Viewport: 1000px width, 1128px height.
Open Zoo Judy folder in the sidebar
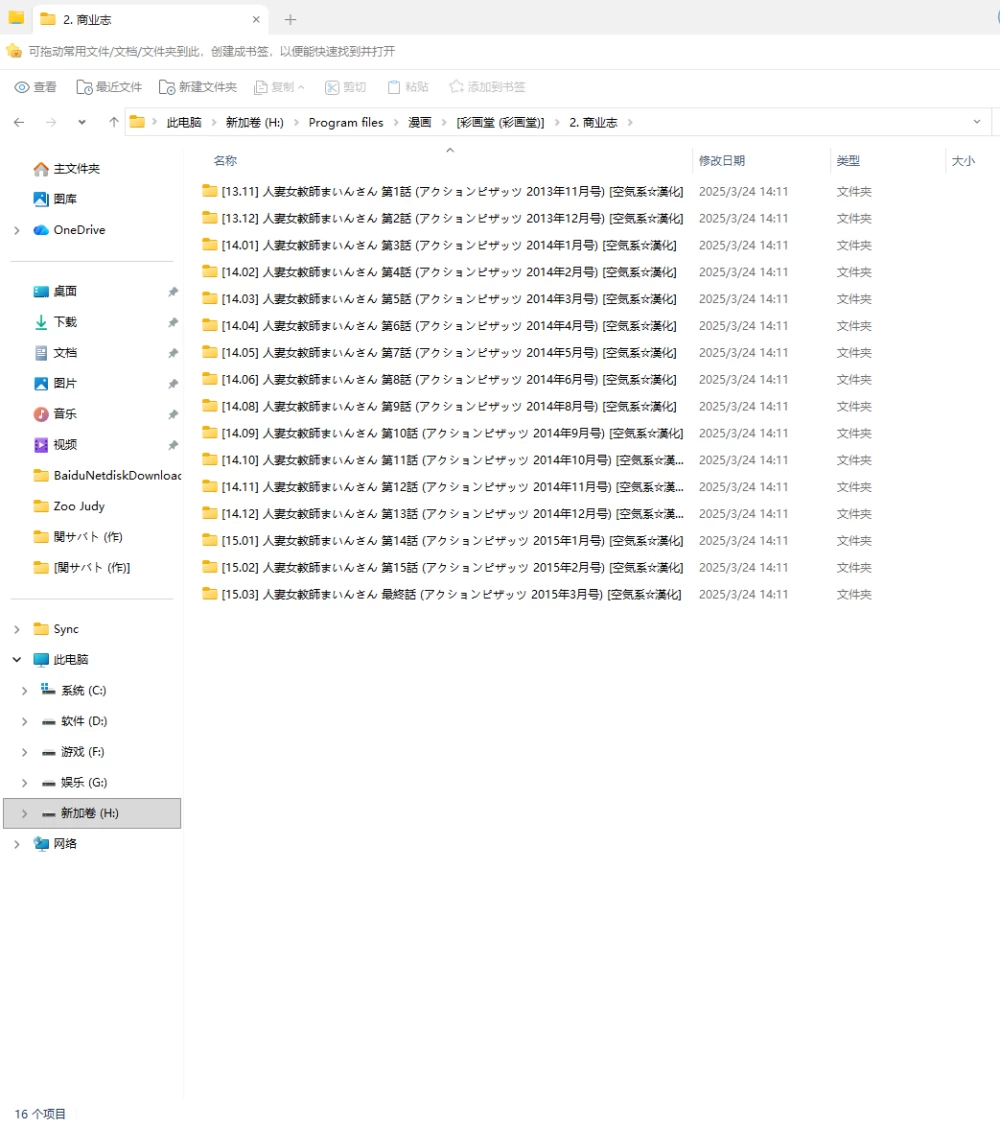coord(69,506)
